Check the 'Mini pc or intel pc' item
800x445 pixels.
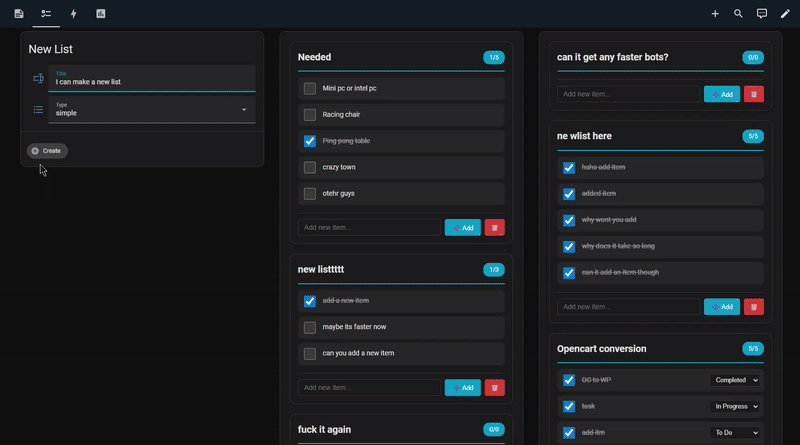point(310,88)
